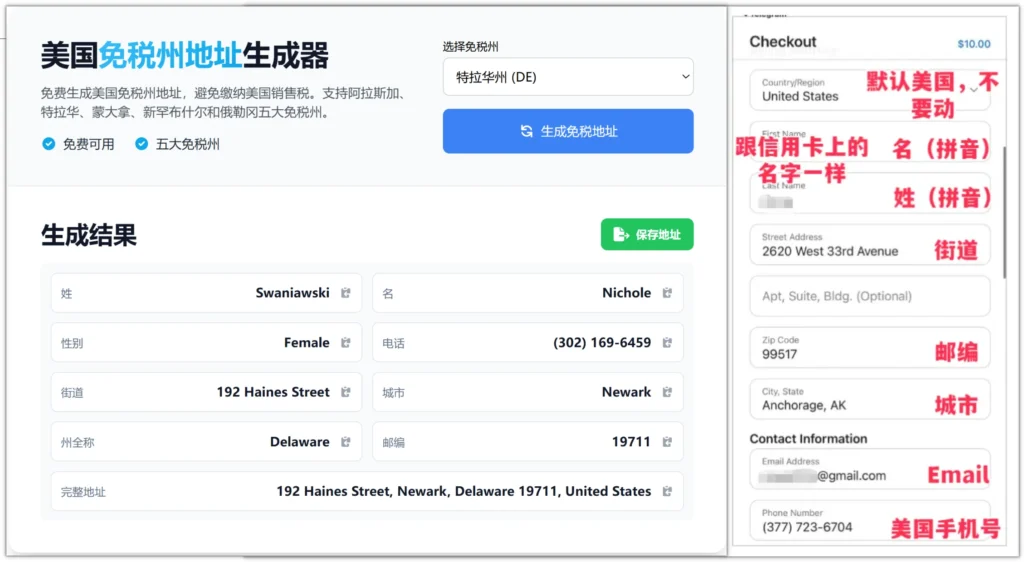Focus the Apt, Suite, Bldg. optional field

(868, 296)
